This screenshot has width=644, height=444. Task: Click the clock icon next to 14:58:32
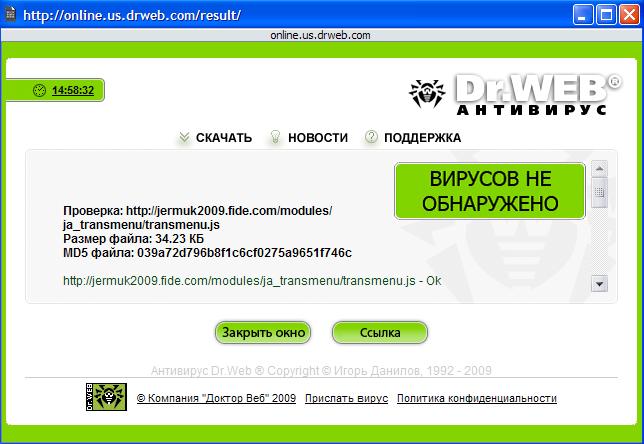(x=39, y=90)
